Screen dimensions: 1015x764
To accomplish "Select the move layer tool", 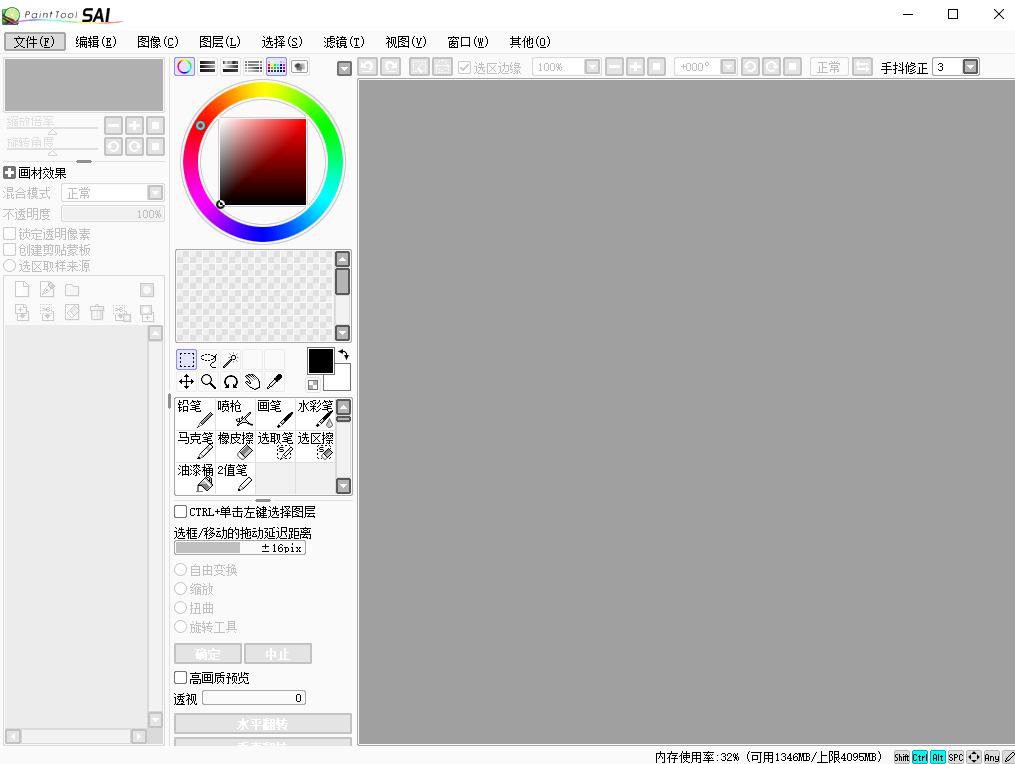I will click(186, 382).
